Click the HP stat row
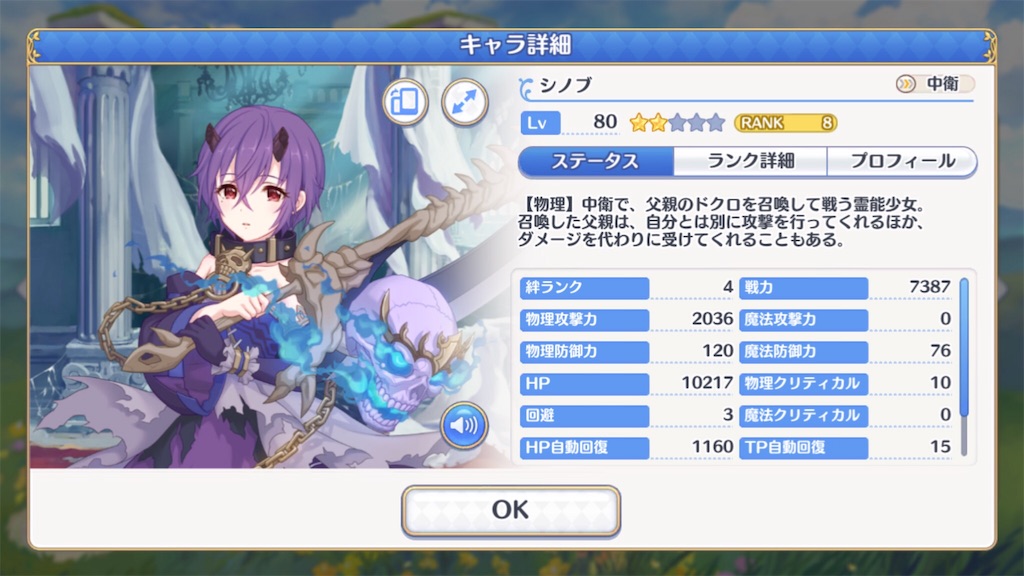This screenshot has width=1024, height=576. point(627,383)
